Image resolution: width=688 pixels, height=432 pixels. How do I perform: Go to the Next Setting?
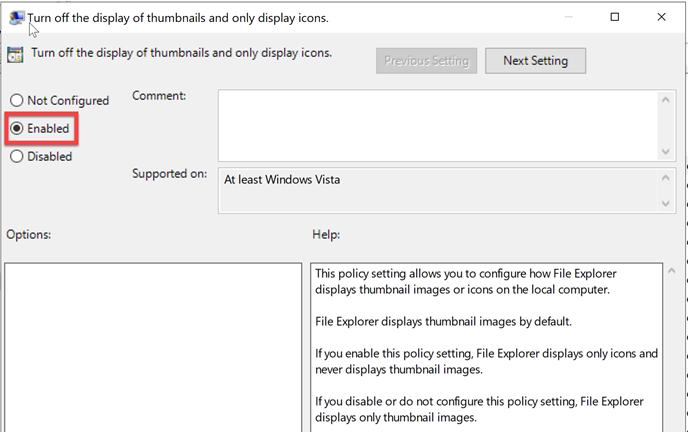[x=535, y=61]
